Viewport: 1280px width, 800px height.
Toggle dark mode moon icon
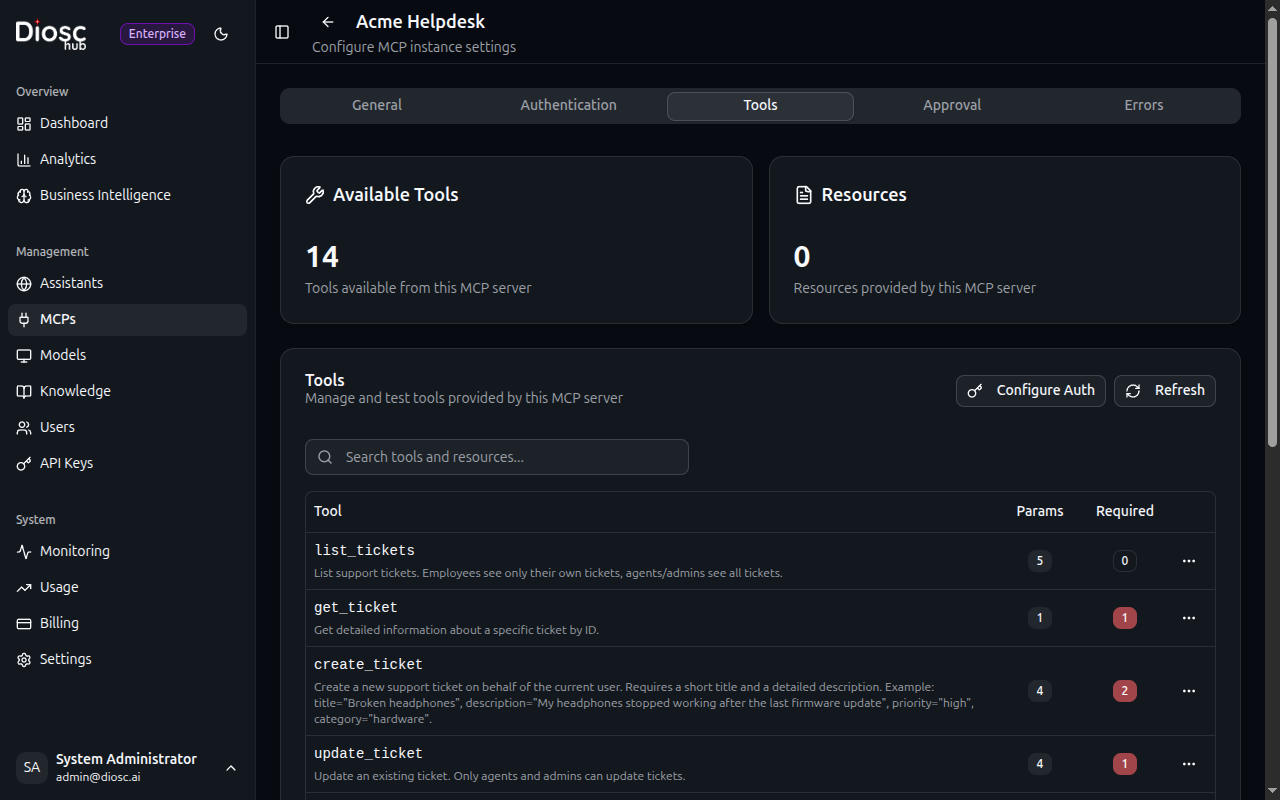point(221,34)
